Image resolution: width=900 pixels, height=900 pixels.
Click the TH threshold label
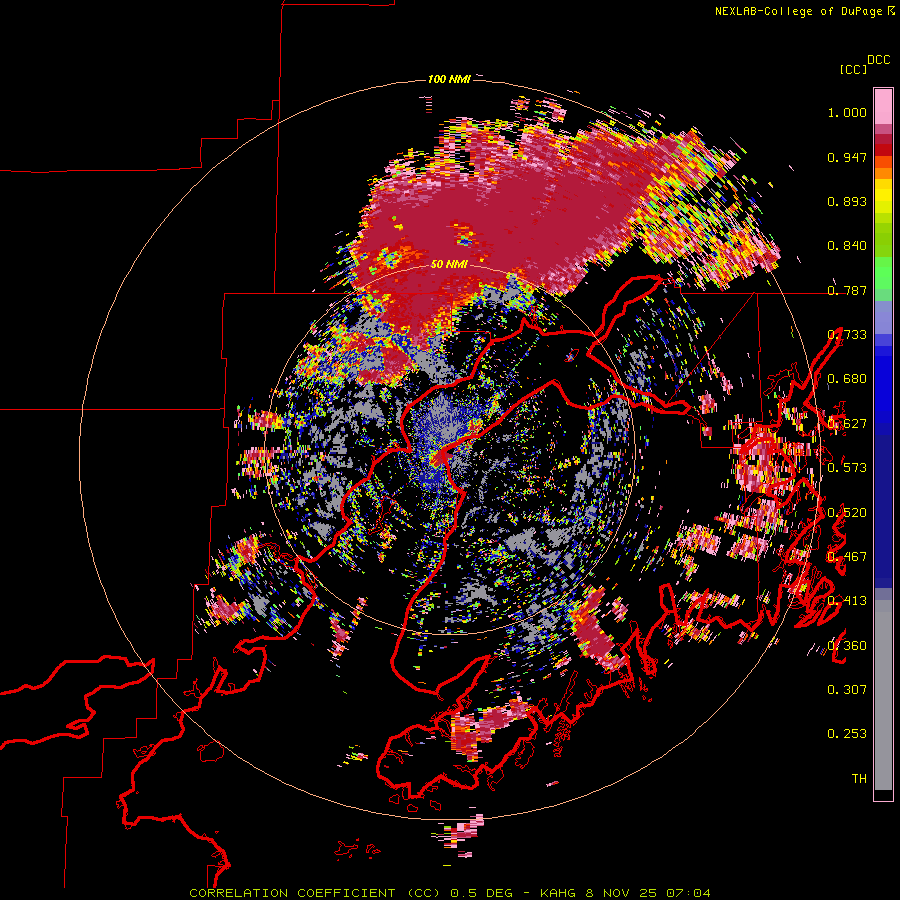(859, 779)
